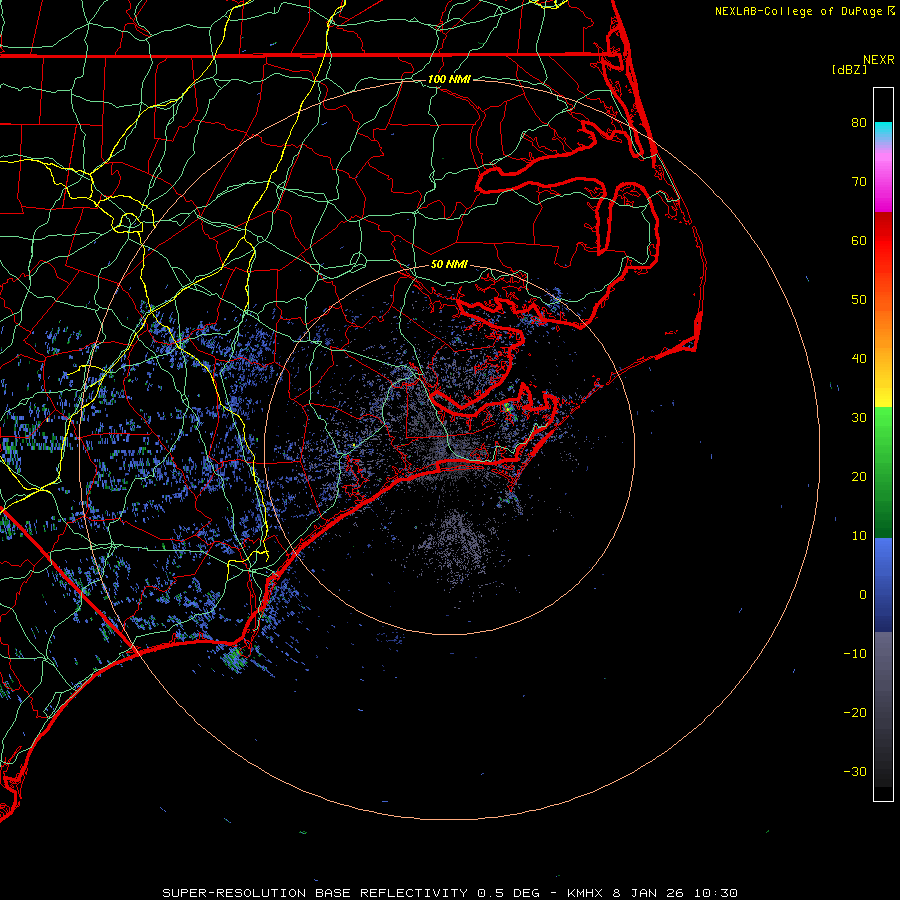This screenshot has width=900, height=900.
Task: Click the cyan segment of the color bar
Action: point(883,130)
